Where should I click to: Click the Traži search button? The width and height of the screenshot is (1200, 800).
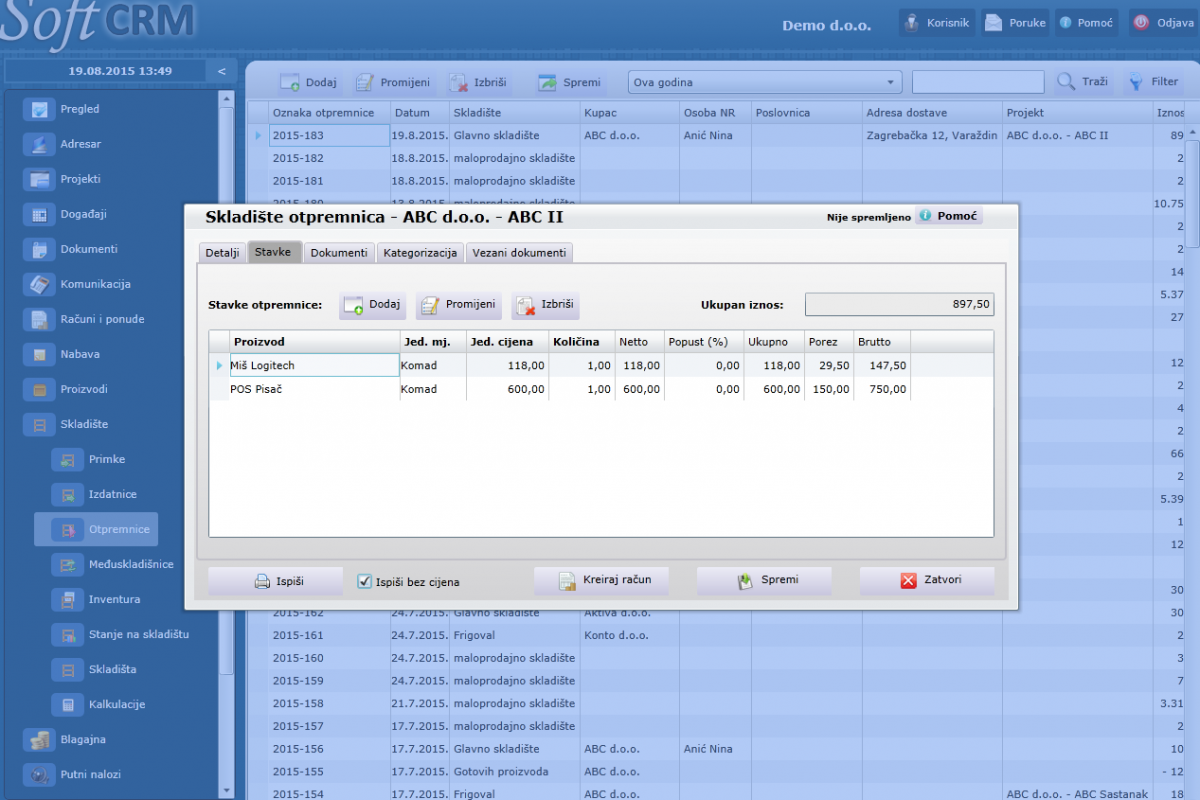(1082, 82)
